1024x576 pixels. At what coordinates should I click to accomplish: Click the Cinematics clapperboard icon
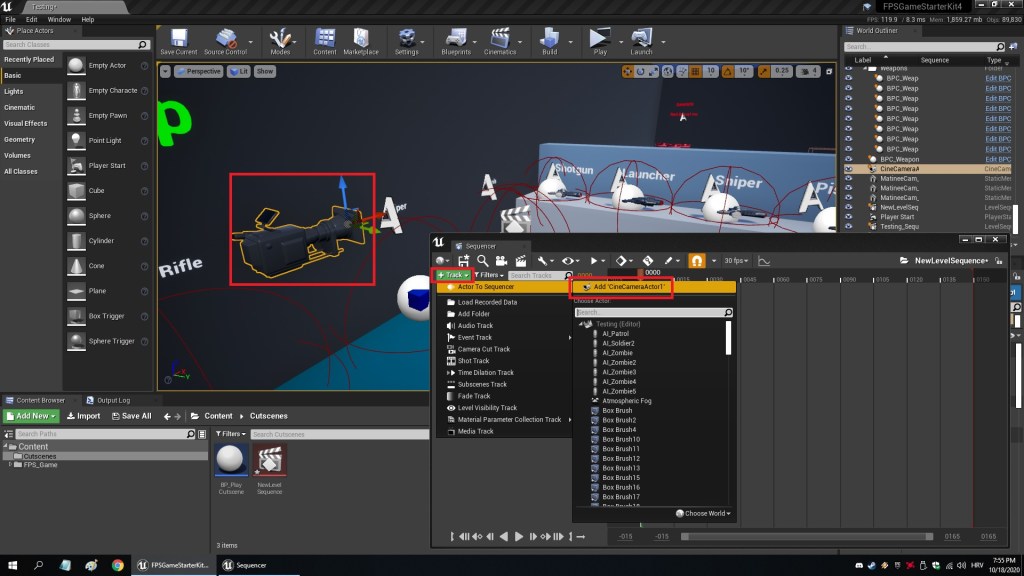pyautogui.click(x=500, y=39)
